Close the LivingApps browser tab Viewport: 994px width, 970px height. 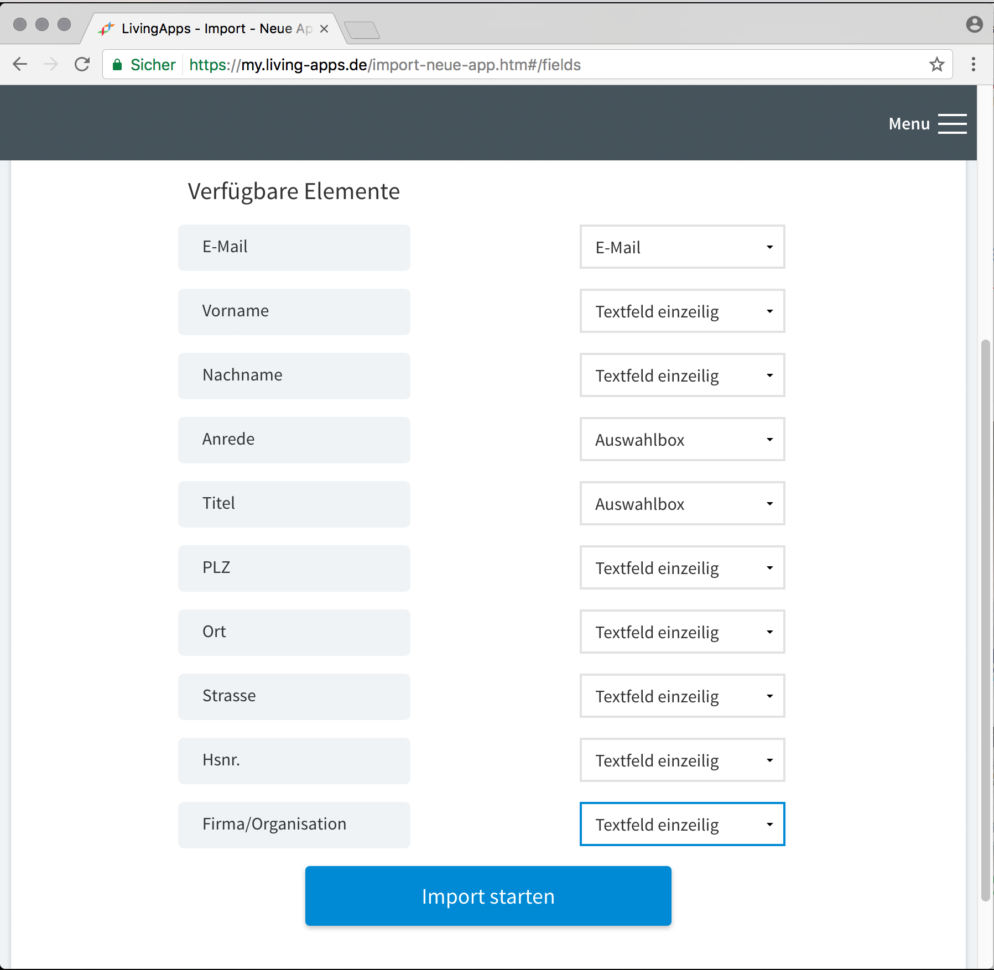[324, 29]
